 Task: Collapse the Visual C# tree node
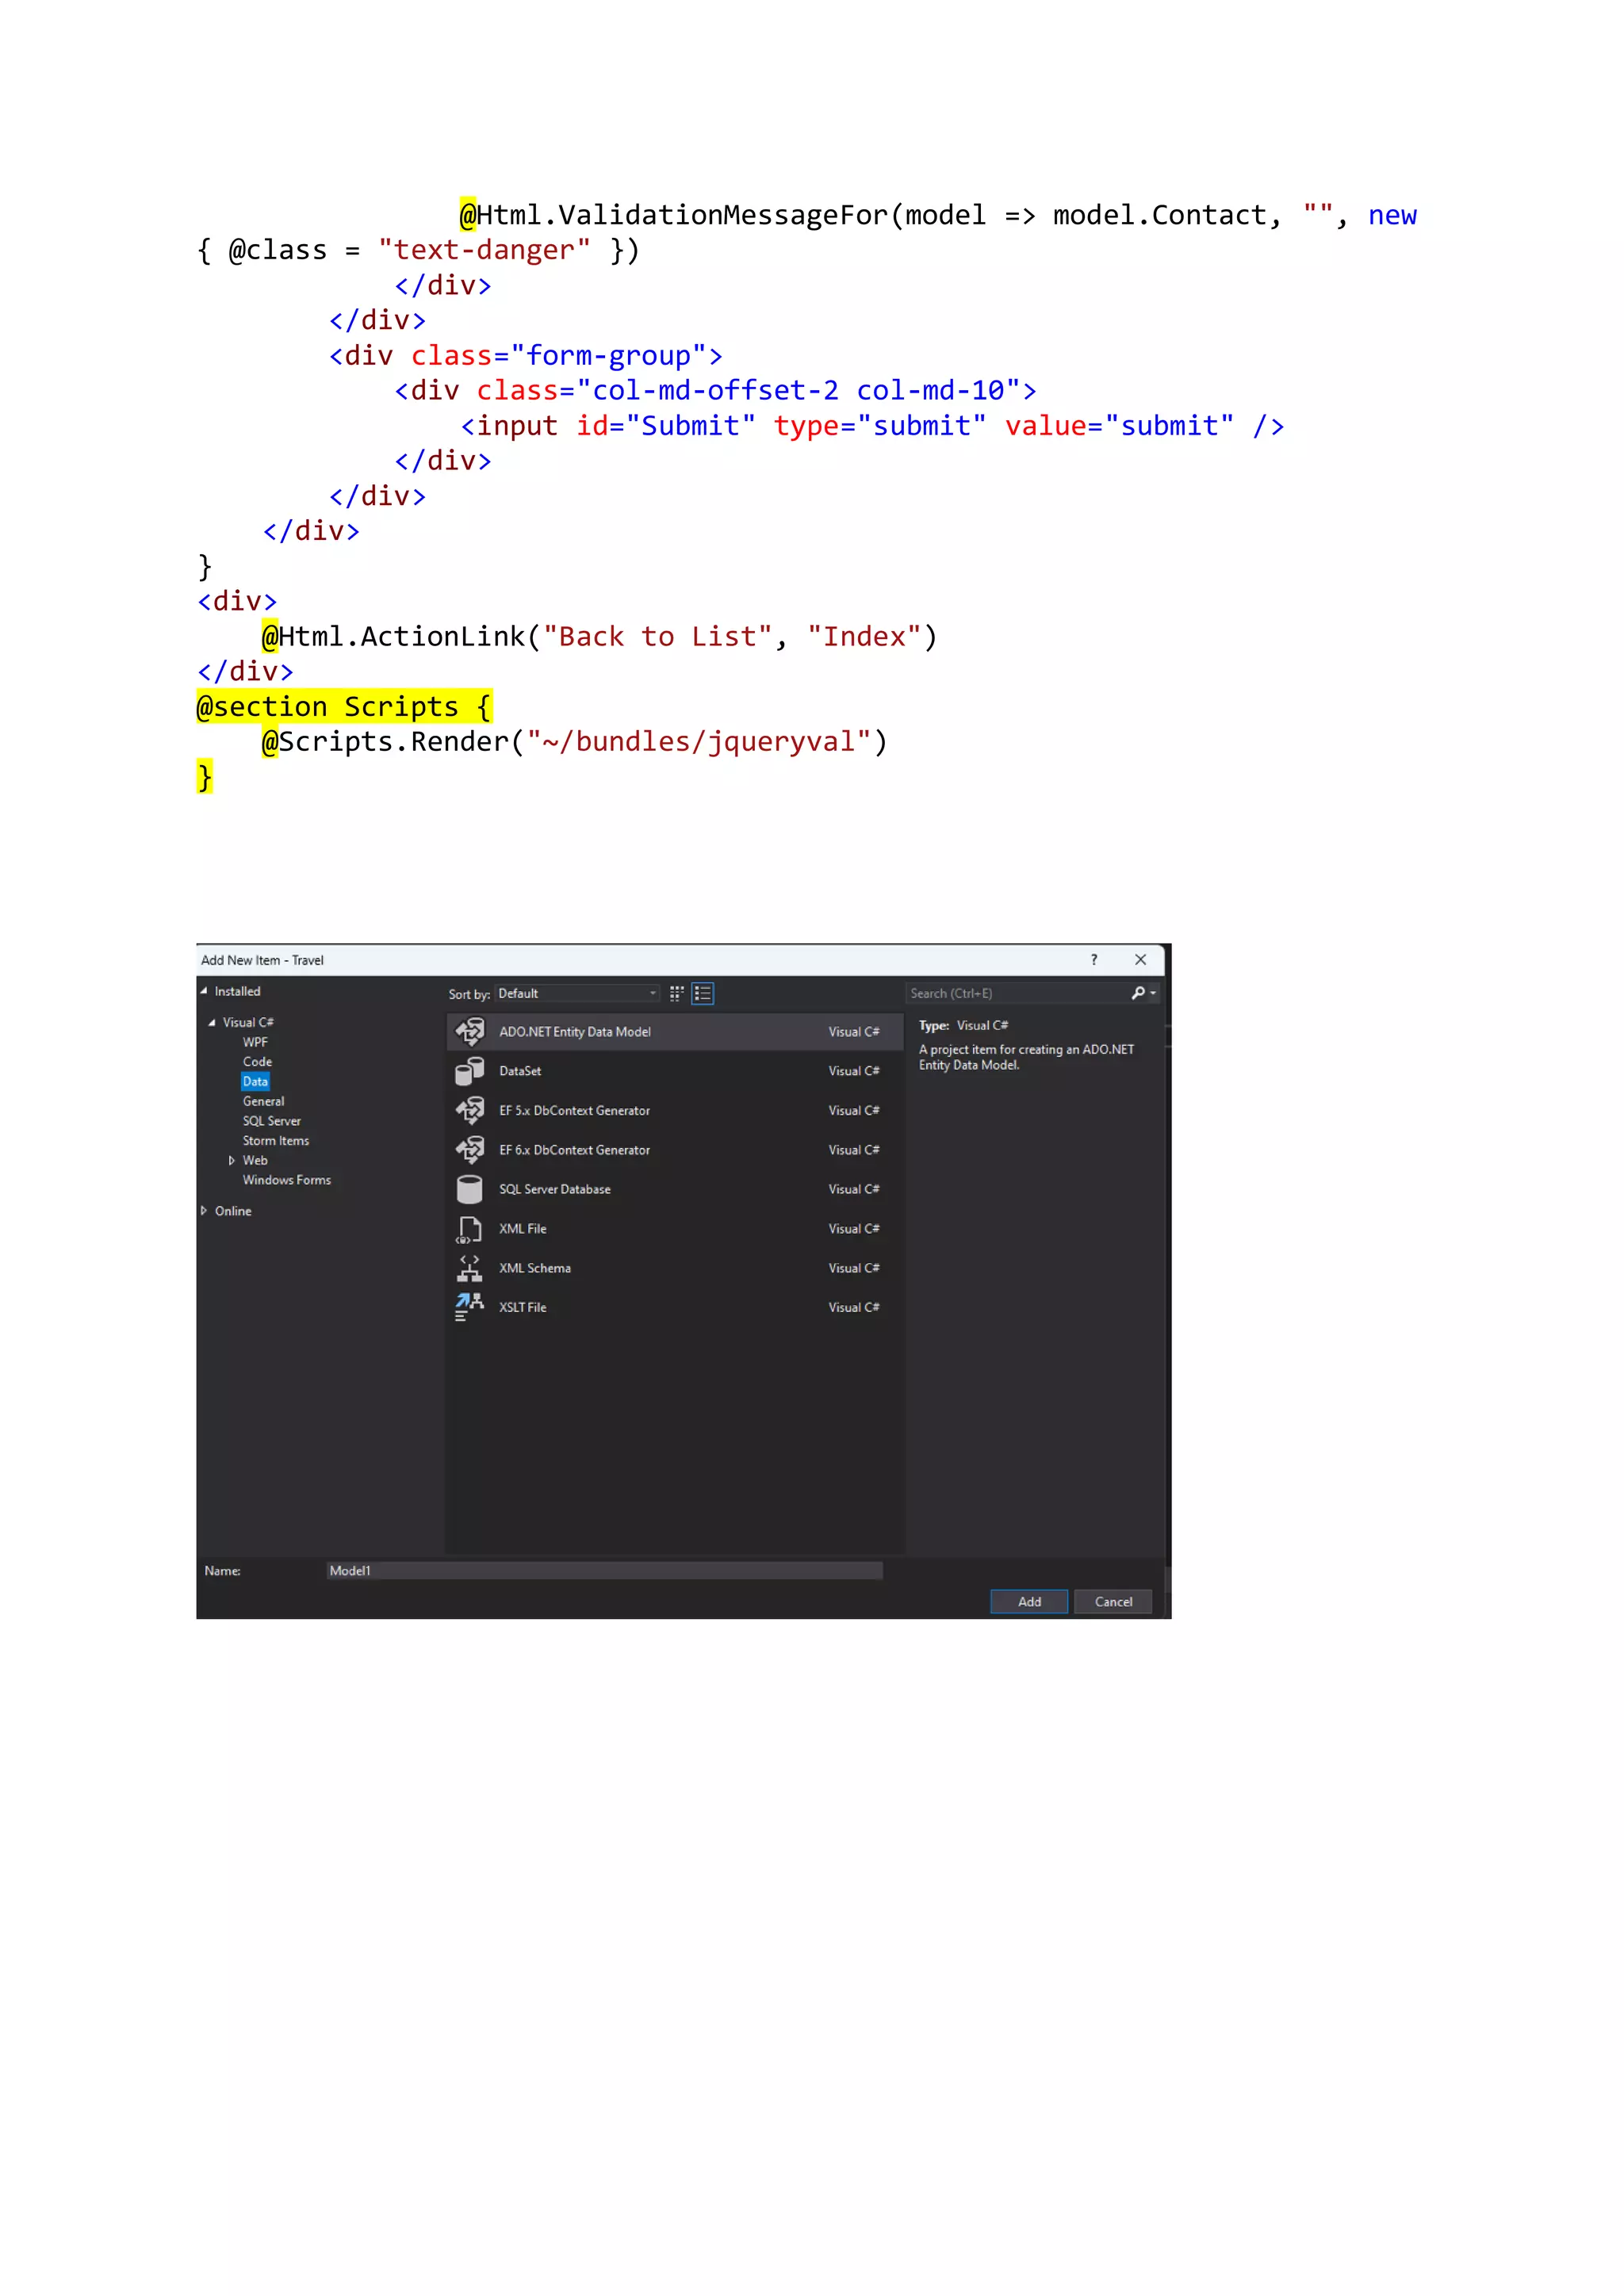[212, 1022]
